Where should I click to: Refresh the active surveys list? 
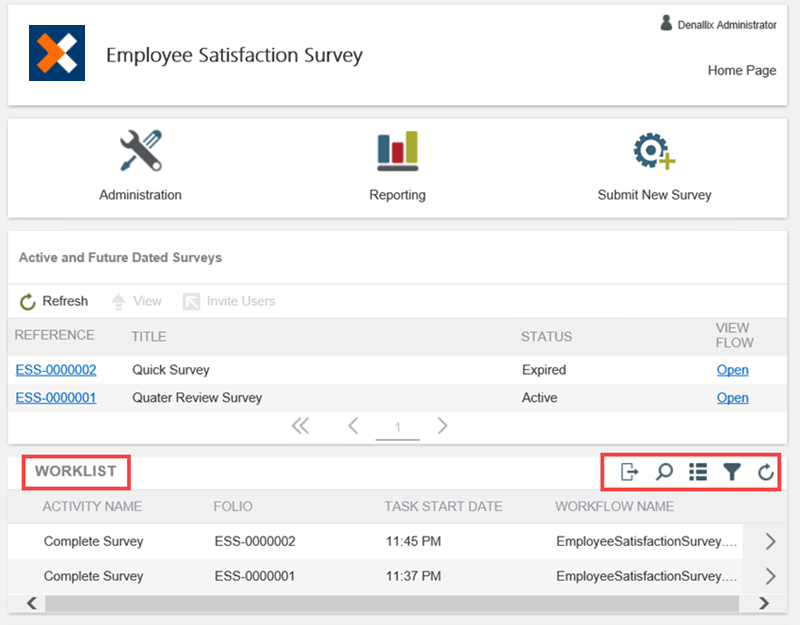tap(54, 301)
